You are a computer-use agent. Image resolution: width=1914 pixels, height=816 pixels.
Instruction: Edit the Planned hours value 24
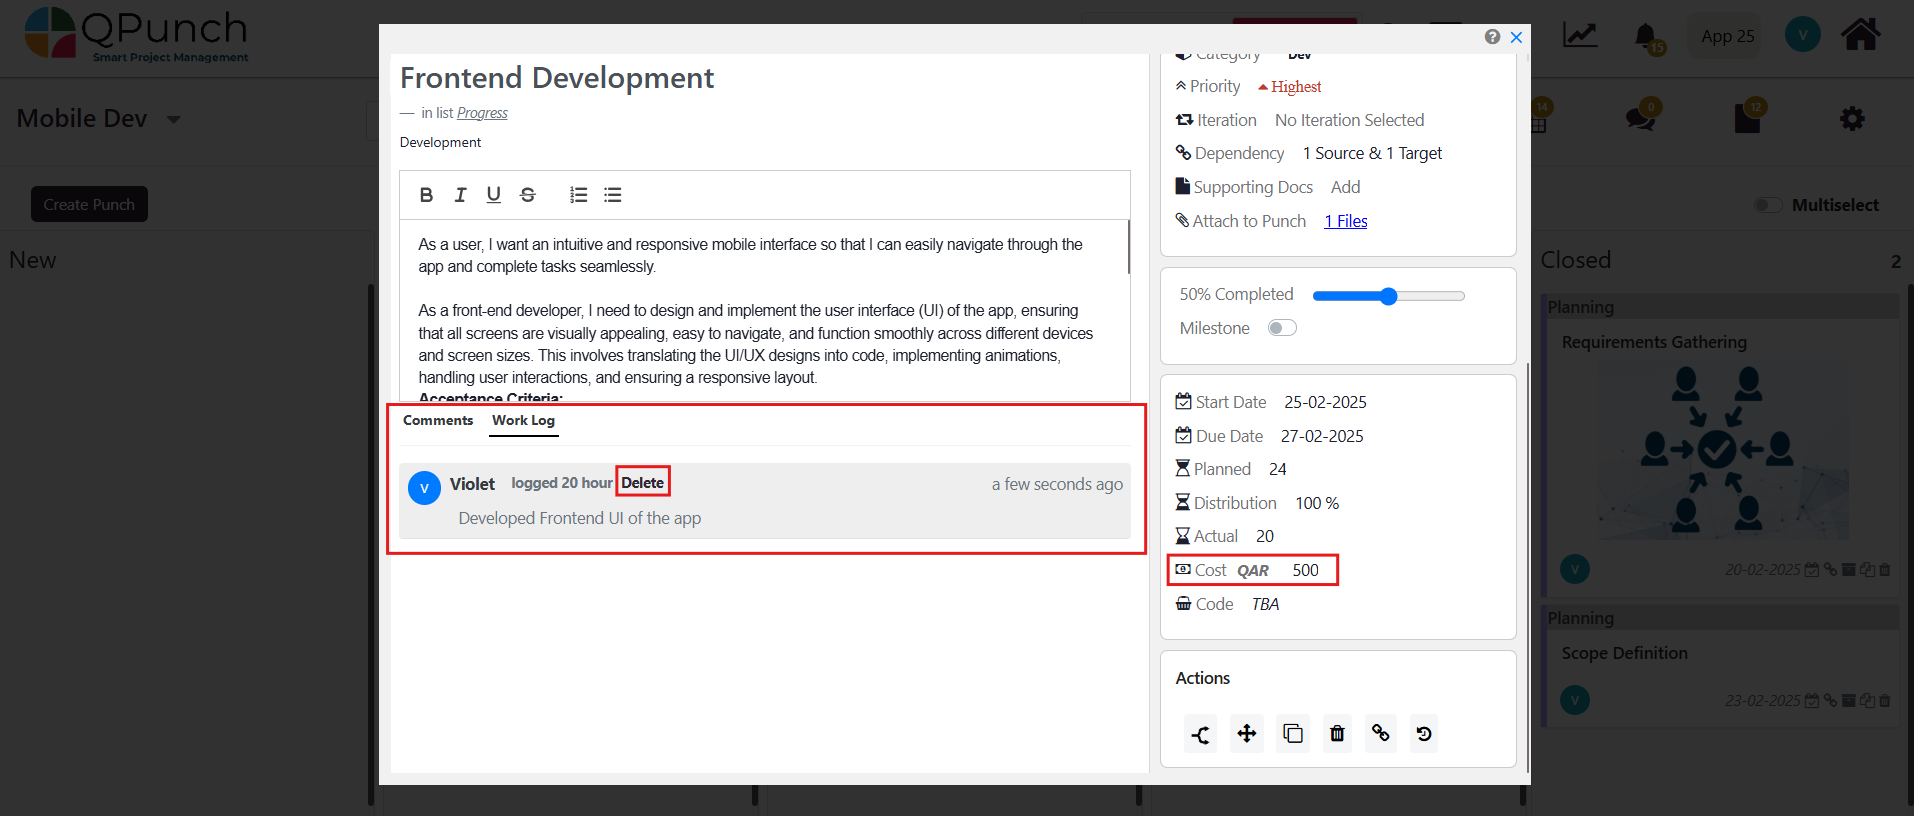pos(1278,469)
